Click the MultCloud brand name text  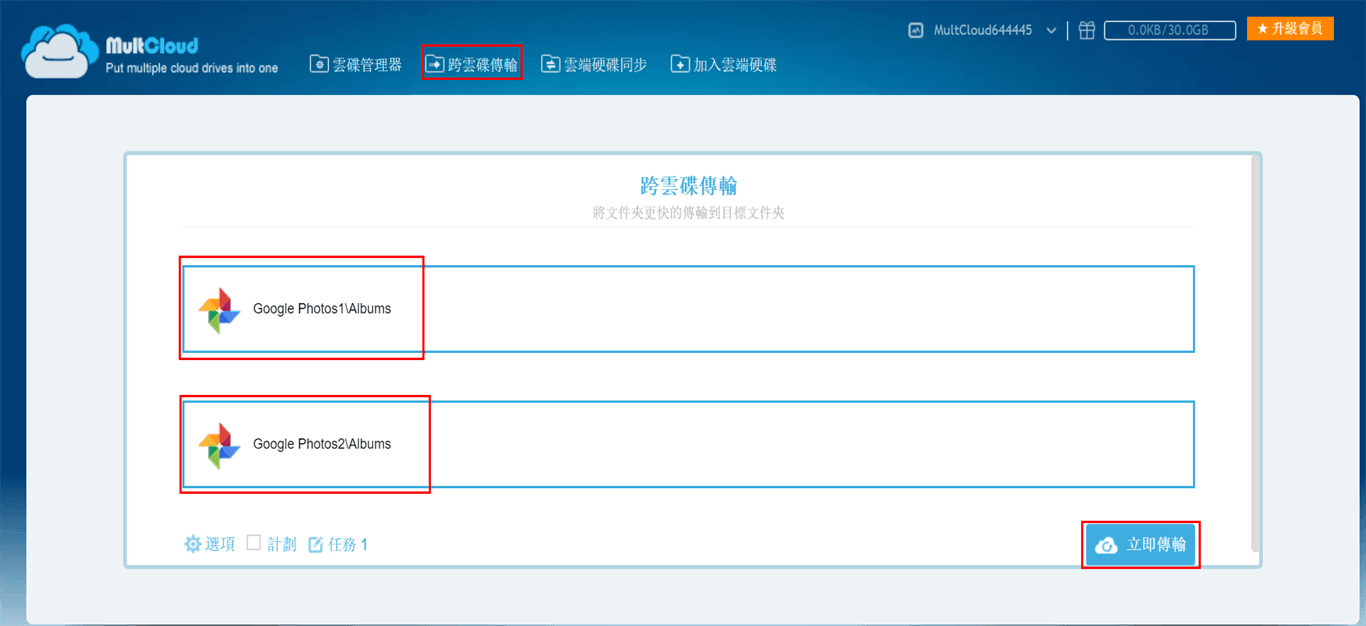click(152, 45)
